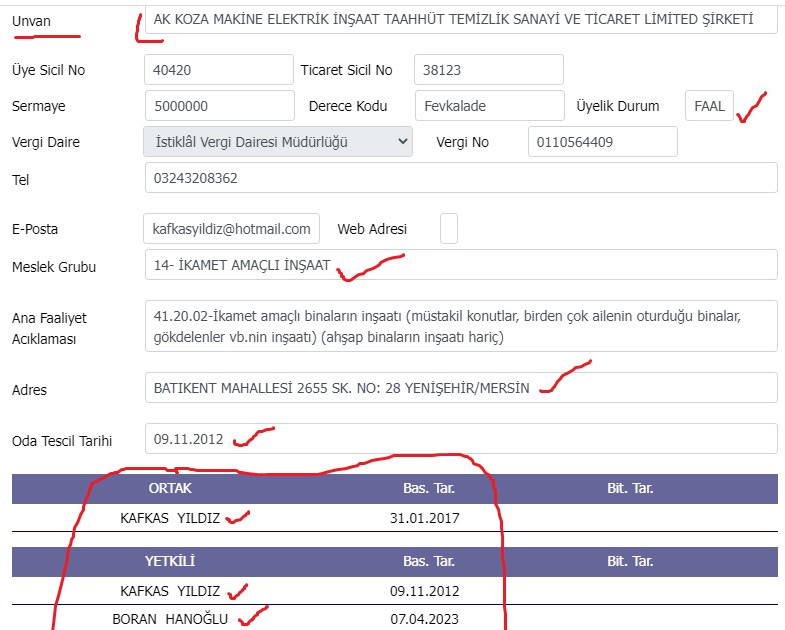Click the Tel label
This screenshot has height=630, width=785.
coord(21,180)
